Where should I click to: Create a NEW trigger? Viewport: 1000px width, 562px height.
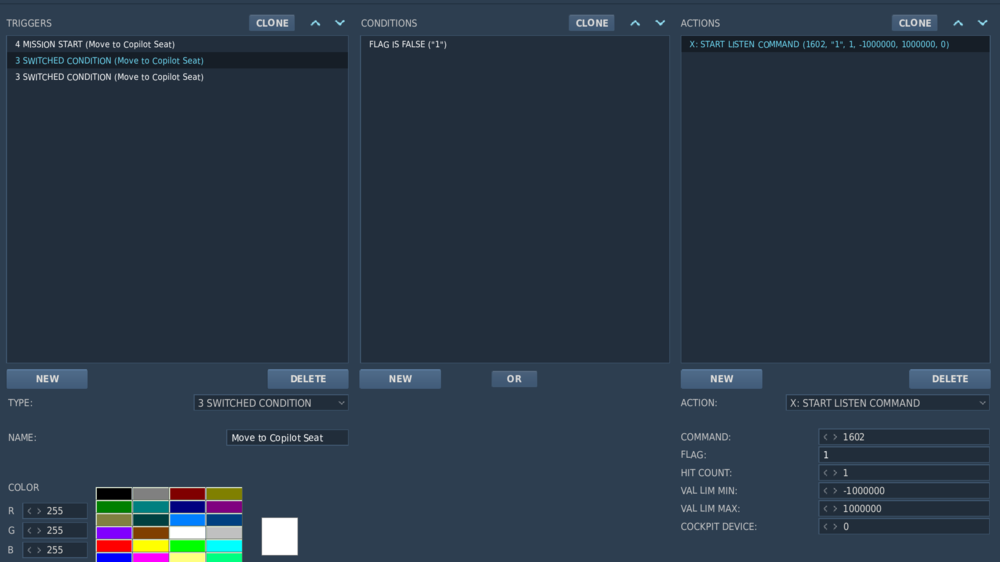[47, 379]
